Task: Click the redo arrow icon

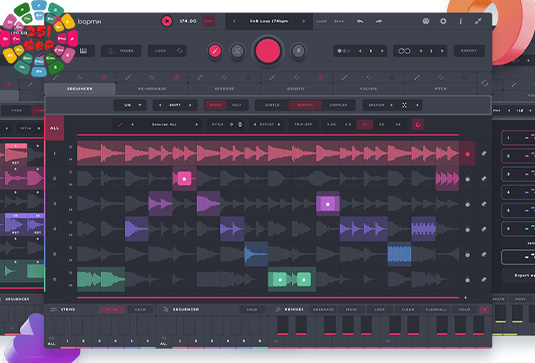Action: pyautogui.click(x=379, y=21)
